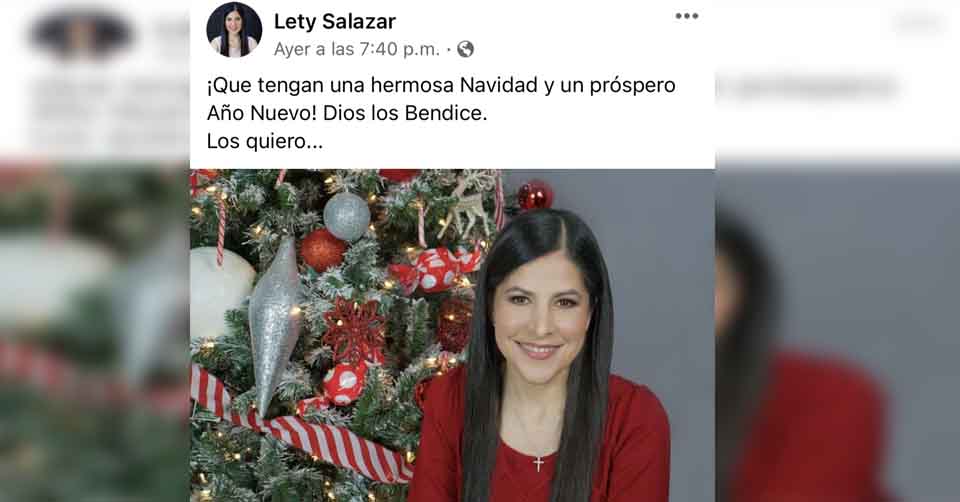The image size is (960, 502).
Task: Click the 'Los quiero...' text line
Action: coord(264,141)
